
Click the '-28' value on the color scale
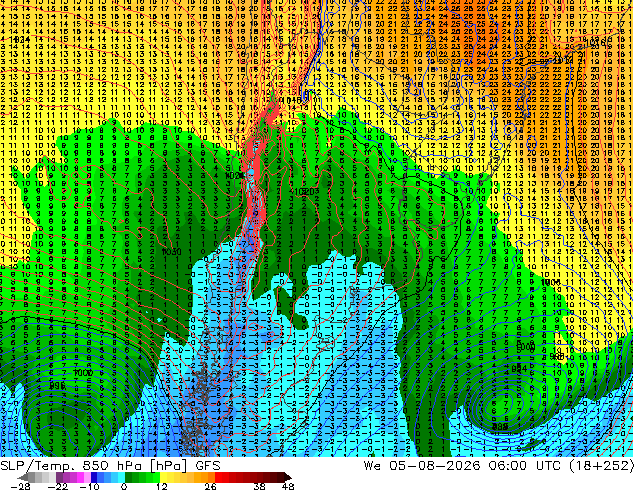tap(20, 486)
